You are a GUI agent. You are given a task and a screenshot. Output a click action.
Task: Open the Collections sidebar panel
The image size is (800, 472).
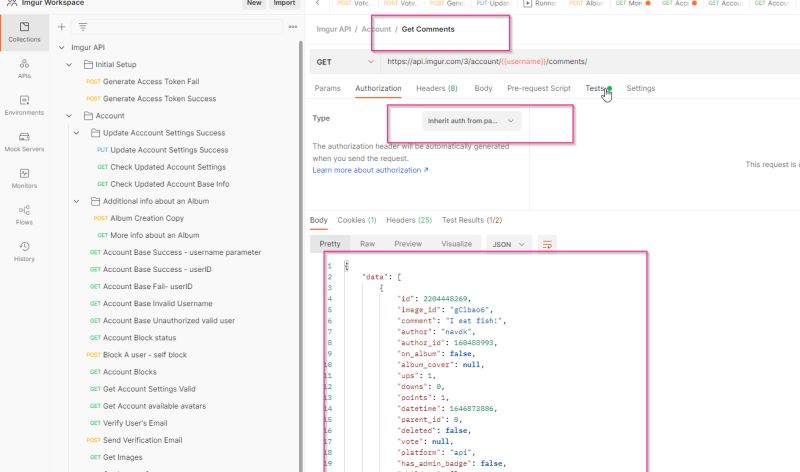(24, 32)
